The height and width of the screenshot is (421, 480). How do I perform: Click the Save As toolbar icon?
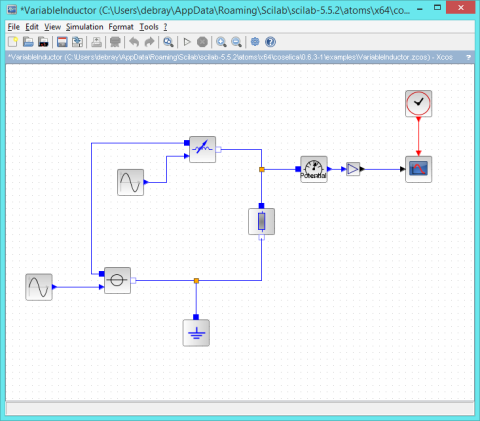[78, 42]
